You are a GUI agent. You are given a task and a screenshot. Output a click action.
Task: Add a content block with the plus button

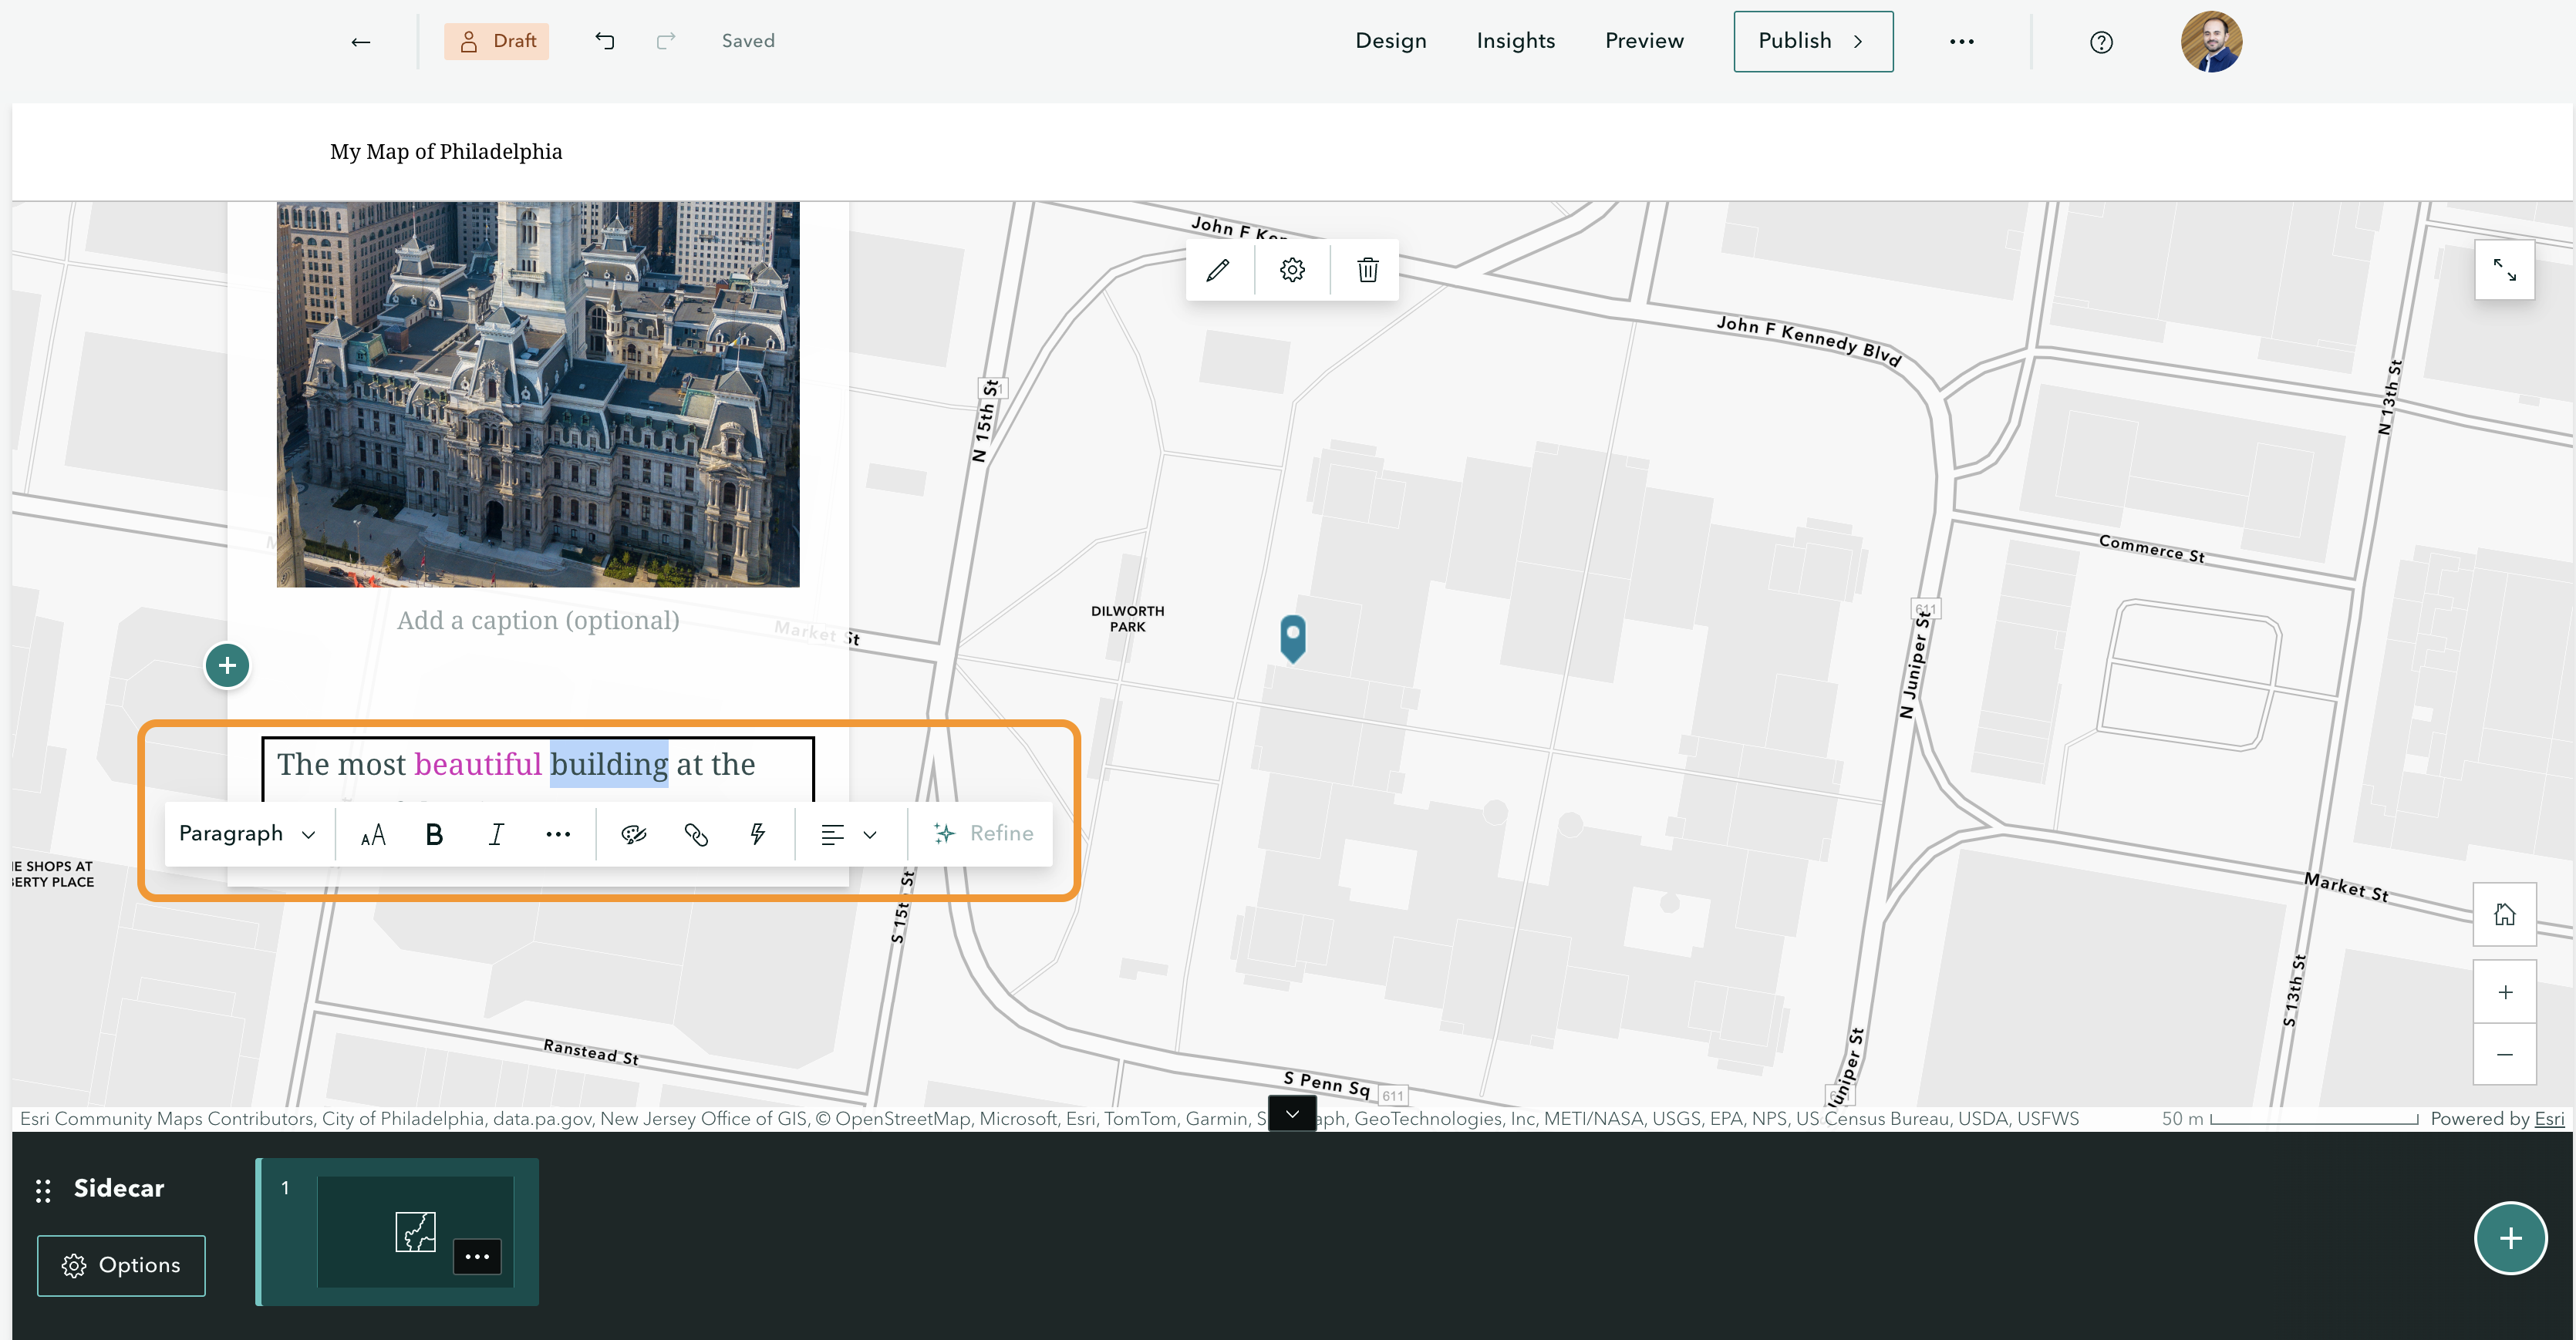pos(227,665)
